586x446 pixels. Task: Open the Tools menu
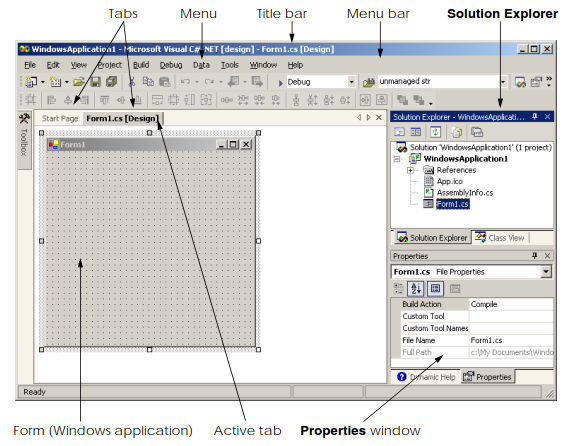229,65
